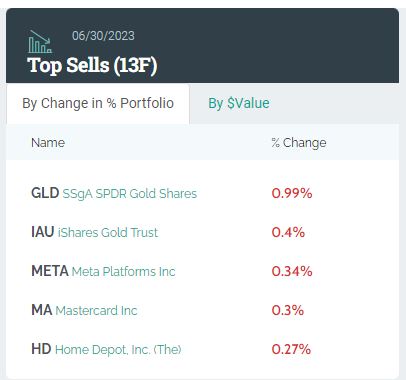Click GLD 0.99% change value
The image size is (406, 380).
pyautogui.click(x=292, y=193)
